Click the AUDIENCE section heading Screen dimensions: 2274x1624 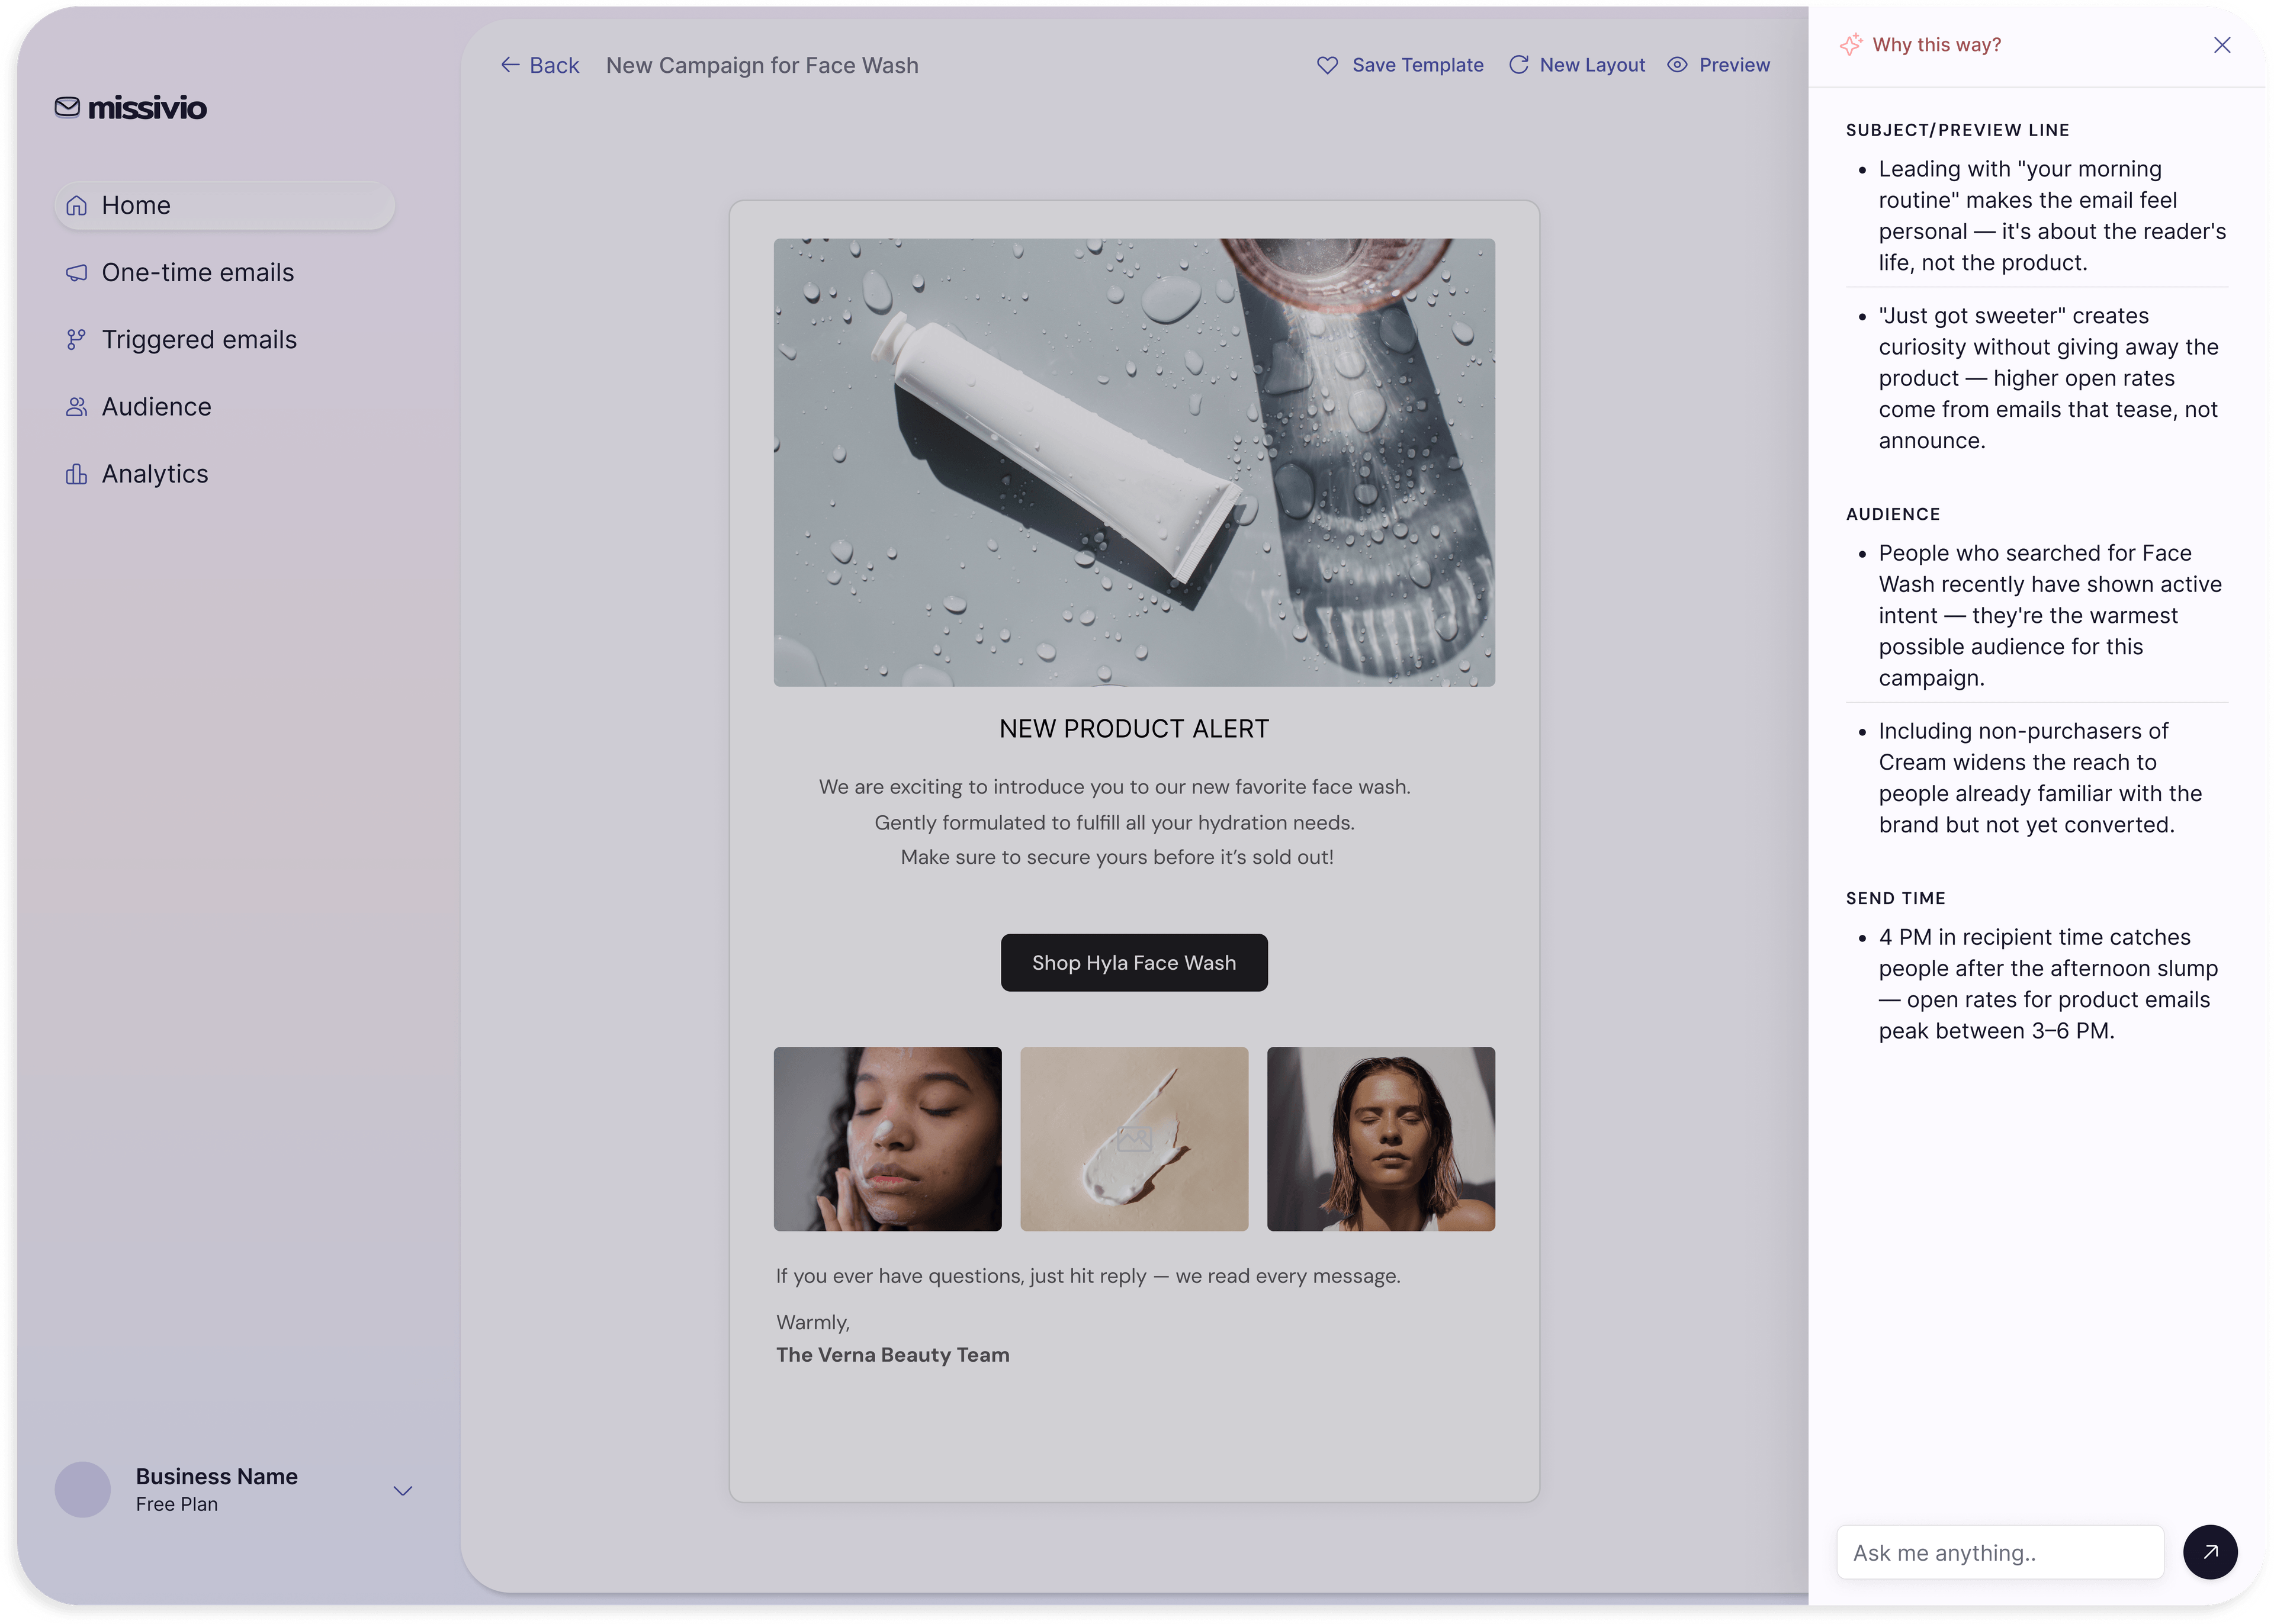[1893, 514]
